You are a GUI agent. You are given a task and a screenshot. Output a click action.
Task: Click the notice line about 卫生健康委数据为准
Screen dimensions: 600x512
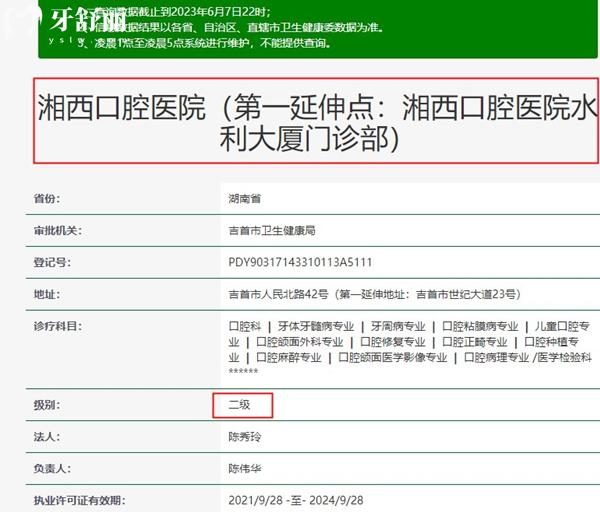tap(237, 28)
